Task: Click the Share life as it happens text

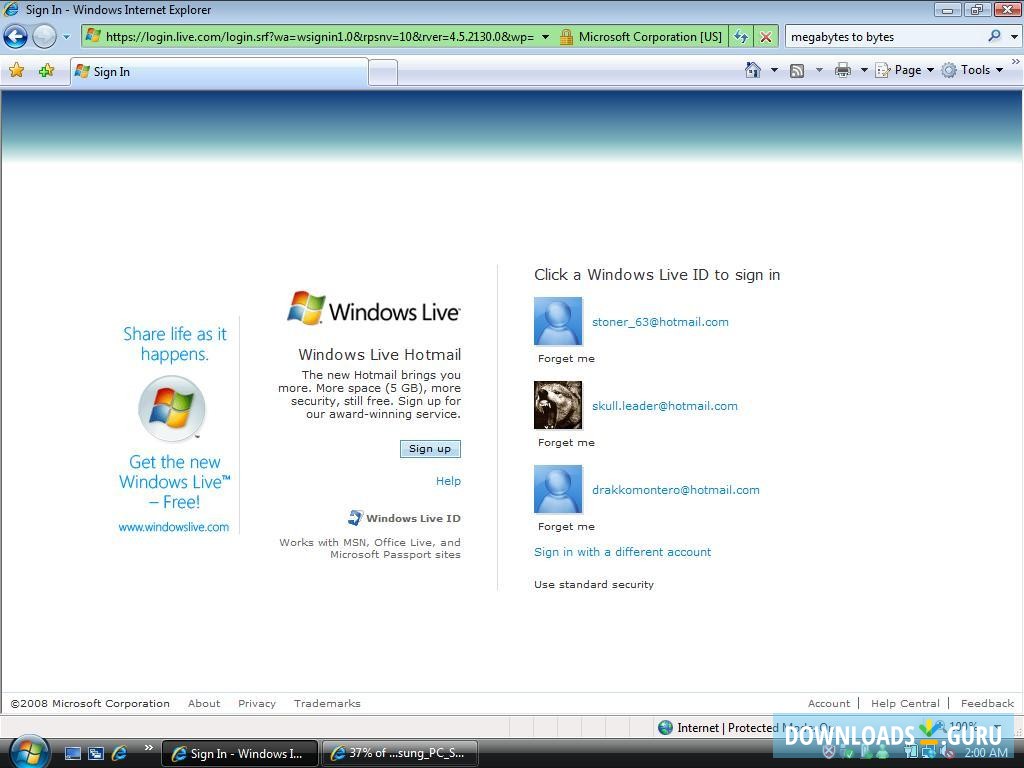Action: [x=174, y=344]
